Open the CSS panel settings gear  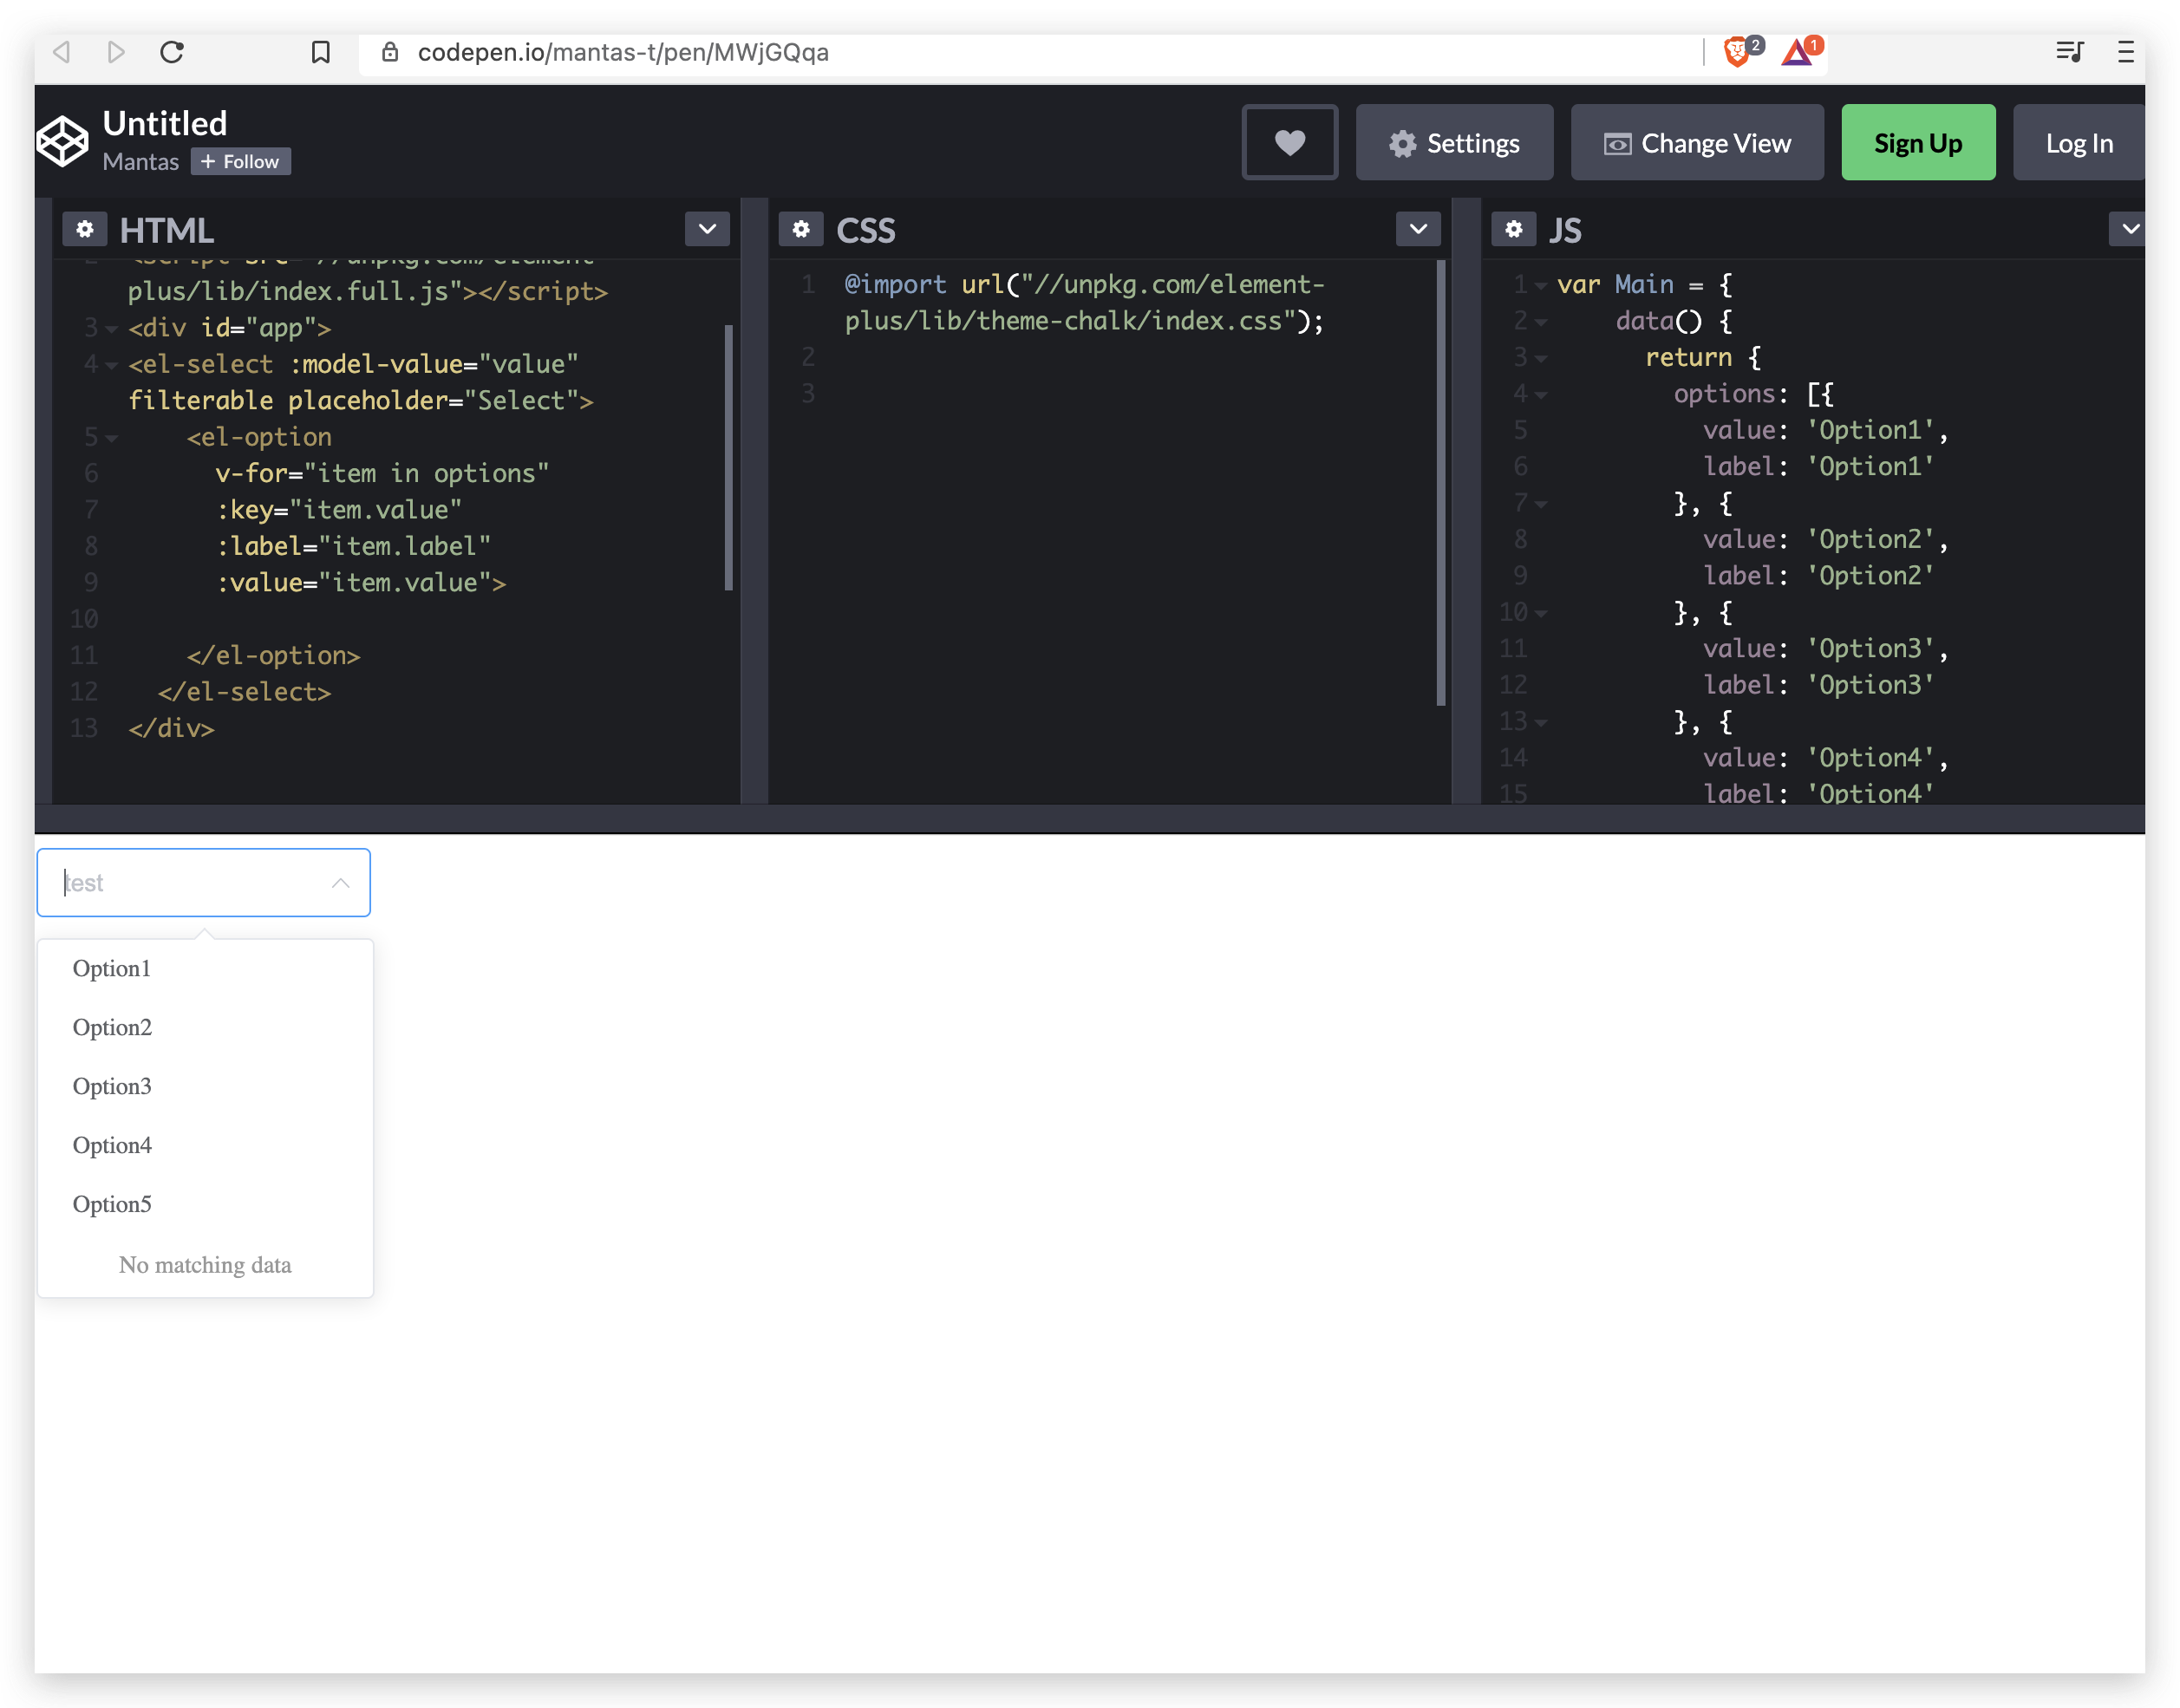pos(800,229)
